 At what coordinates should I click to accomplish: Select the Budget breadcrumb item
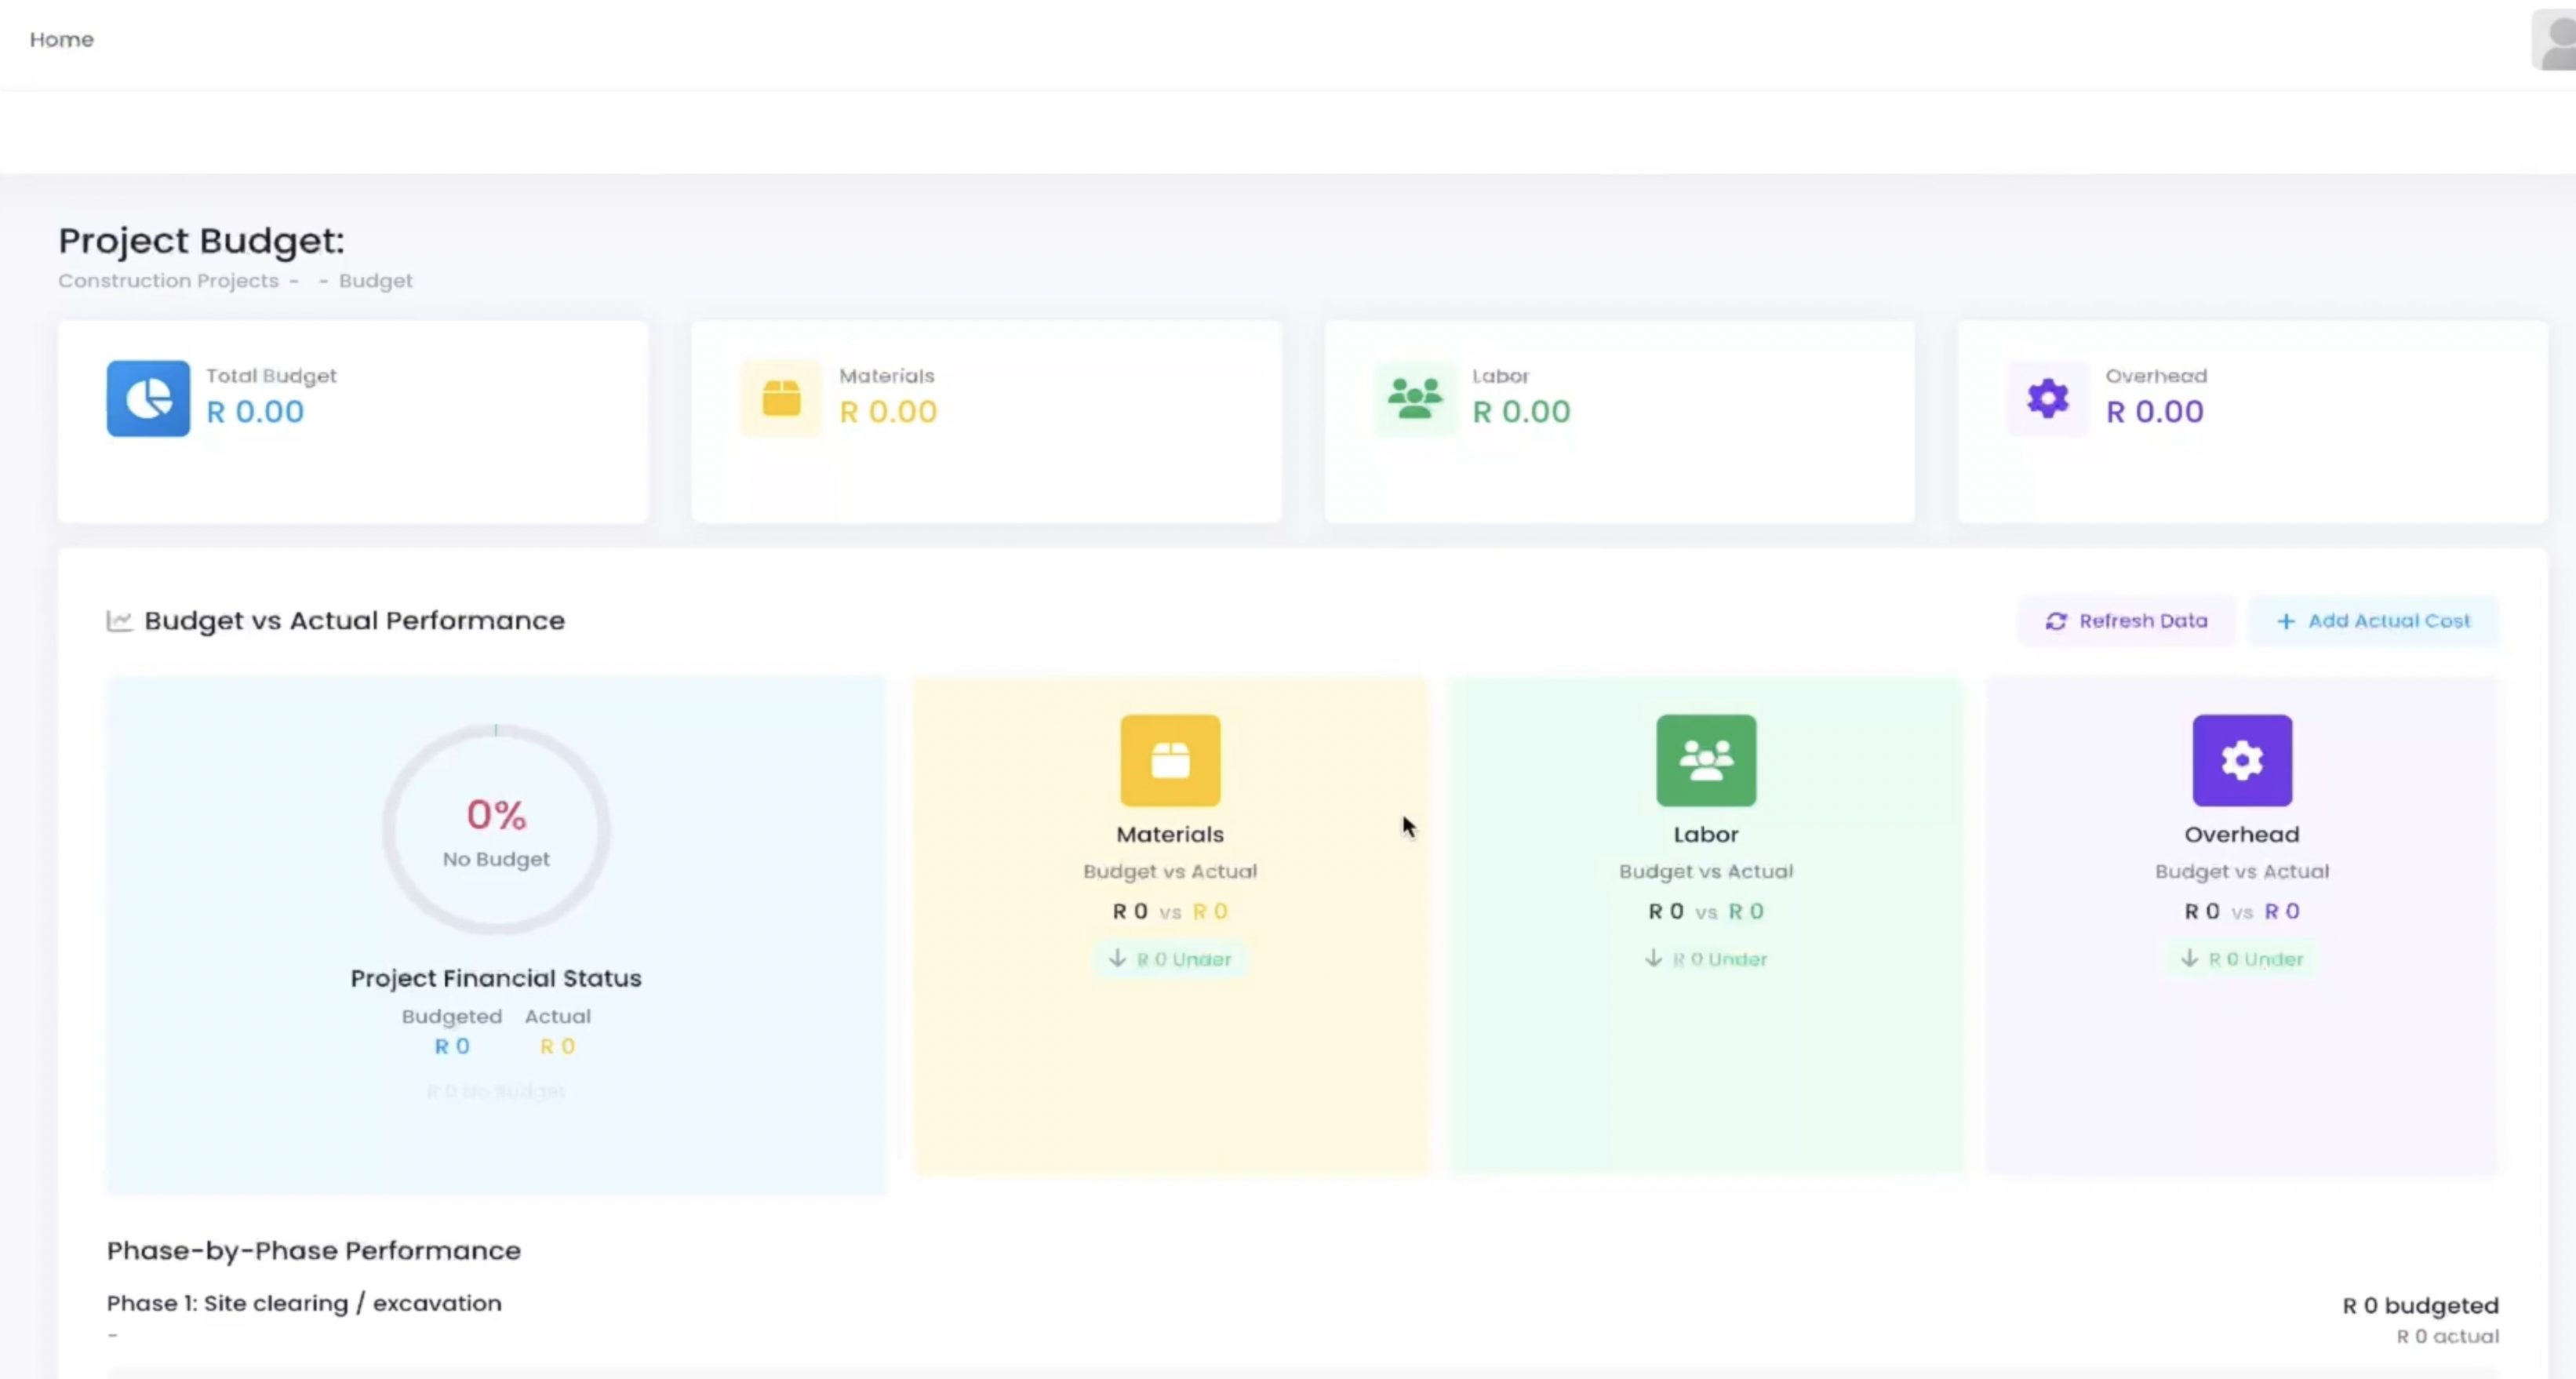[375, 281]
